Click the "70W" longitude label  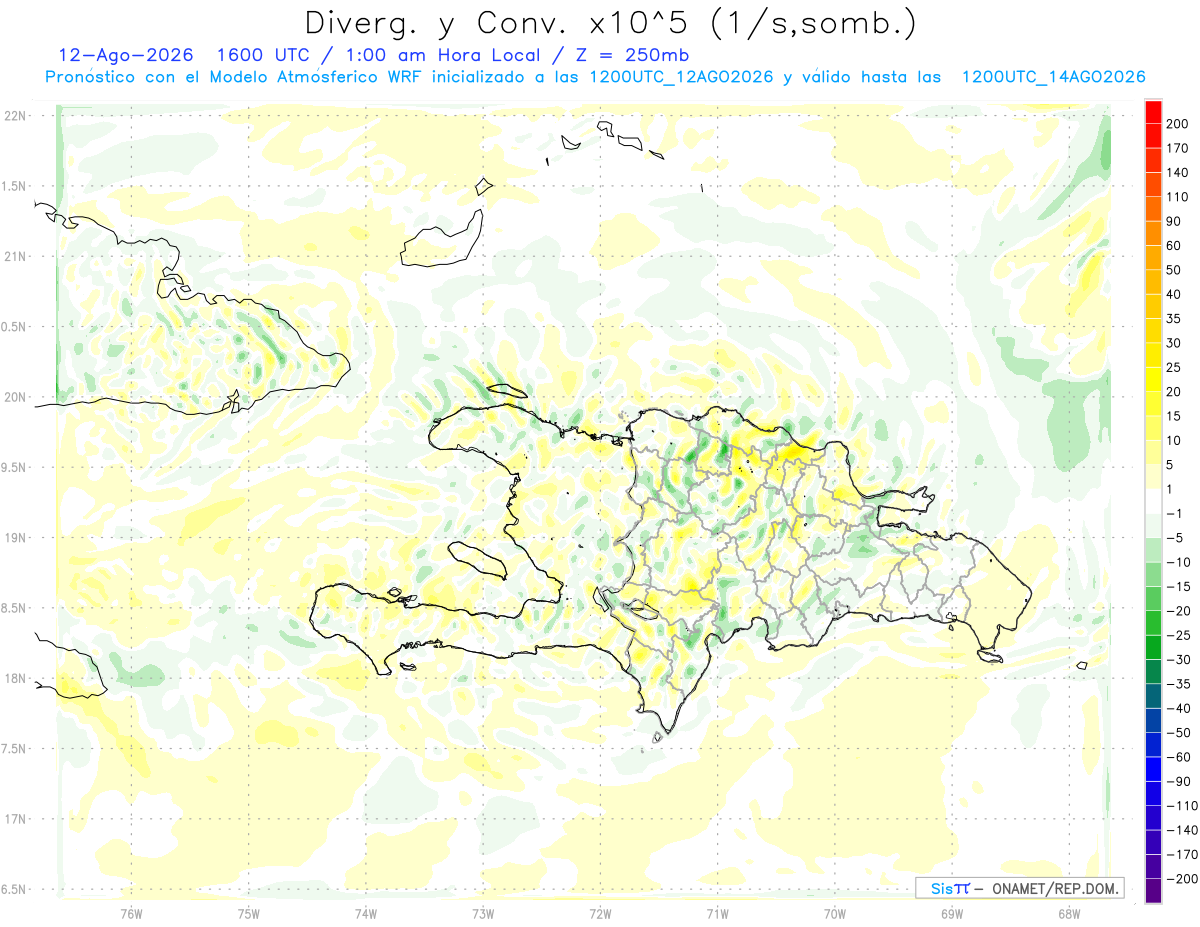click(834, 913)
